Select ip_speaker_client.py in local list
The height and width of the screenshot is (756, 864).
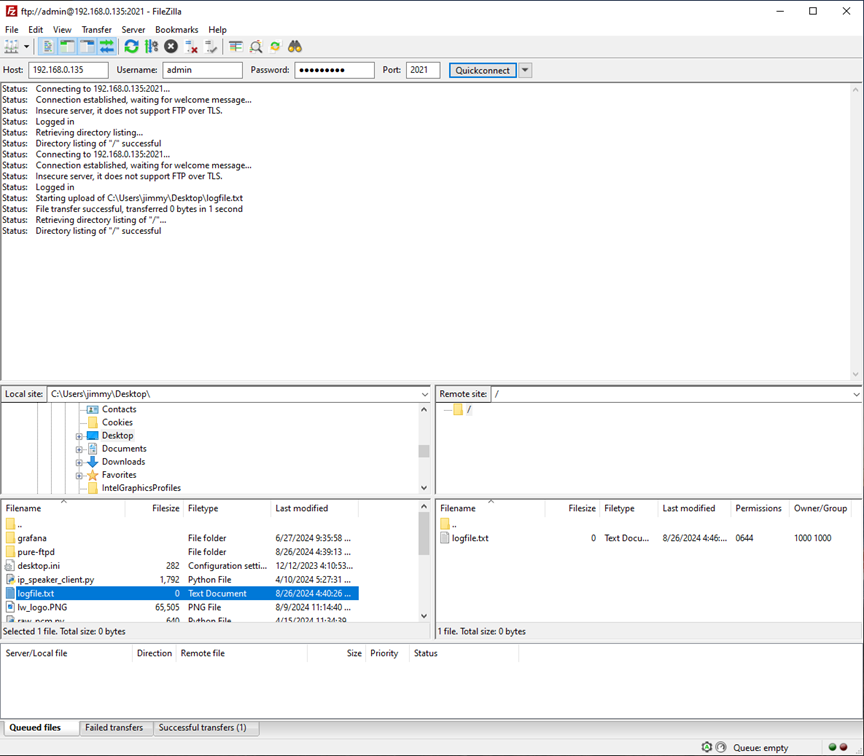coord(56,580)
